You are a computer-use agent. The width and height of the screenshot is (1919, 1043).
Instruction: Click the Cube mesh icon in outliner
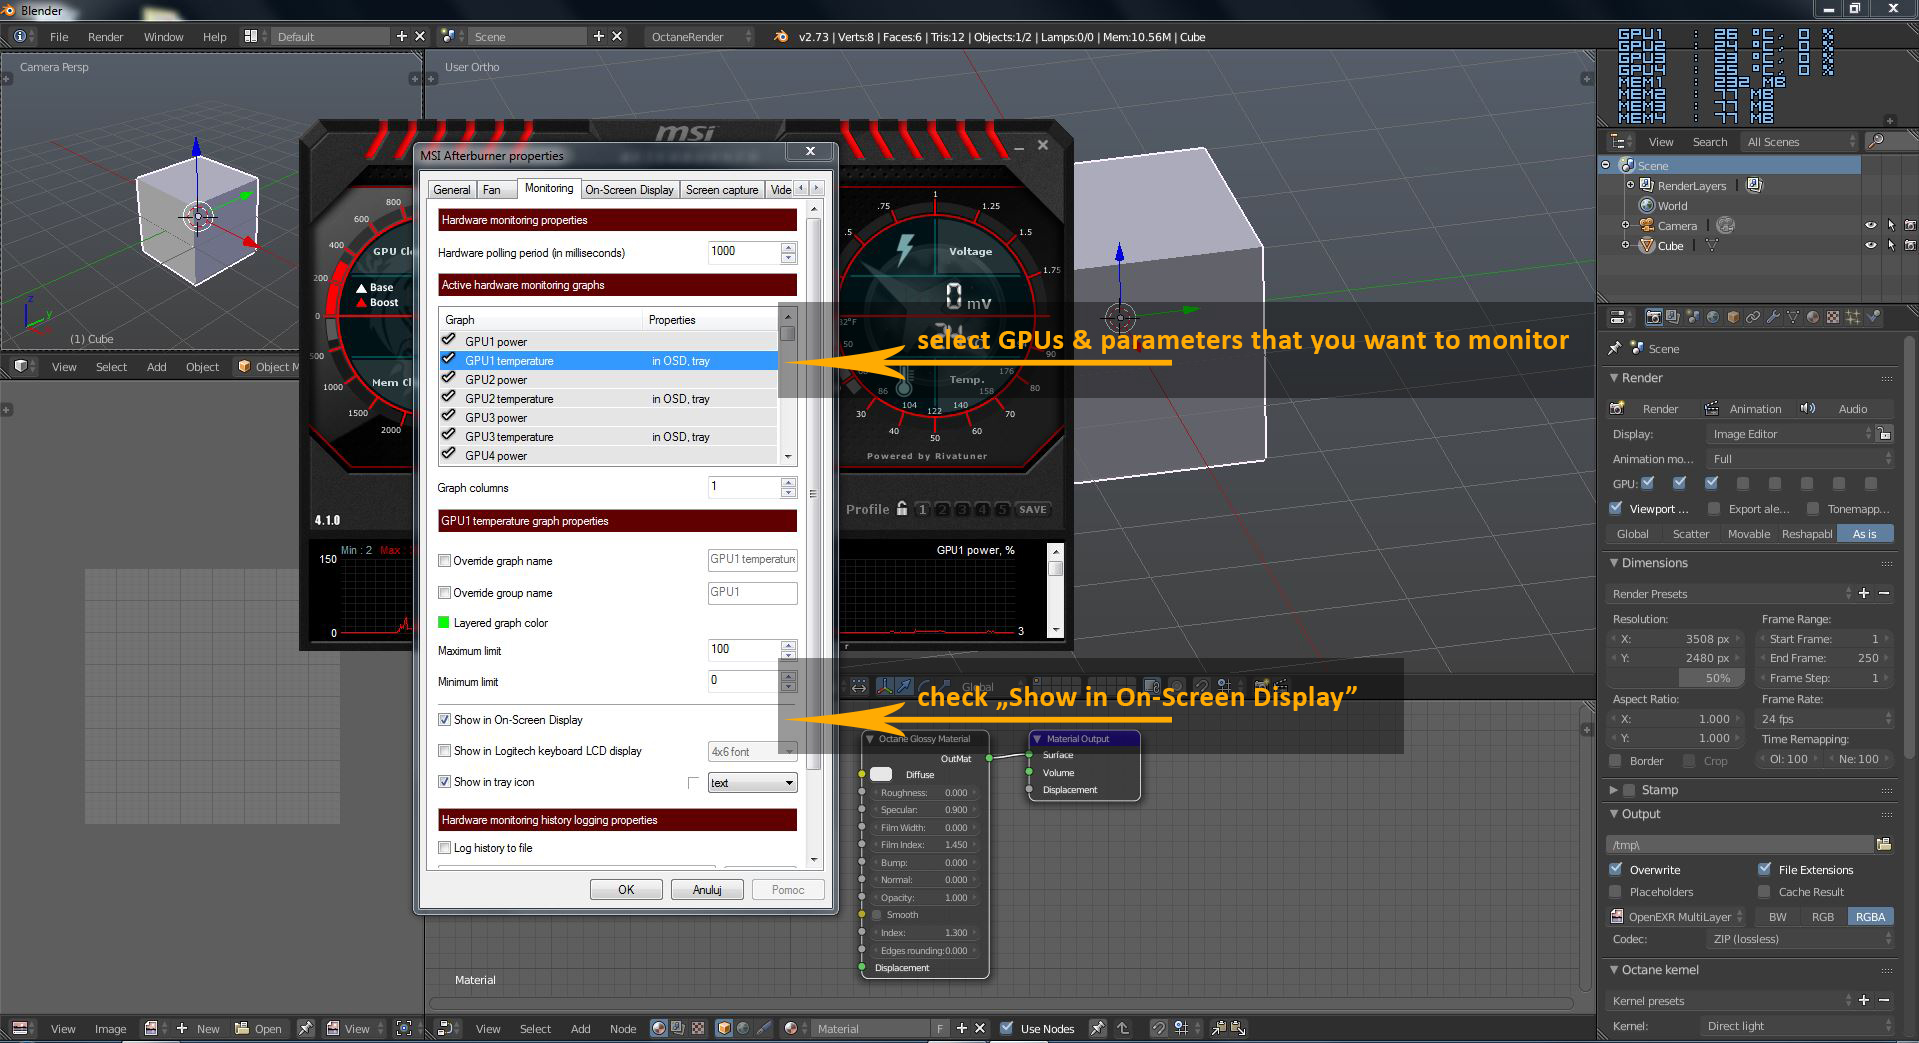(x=1647, y=245)
